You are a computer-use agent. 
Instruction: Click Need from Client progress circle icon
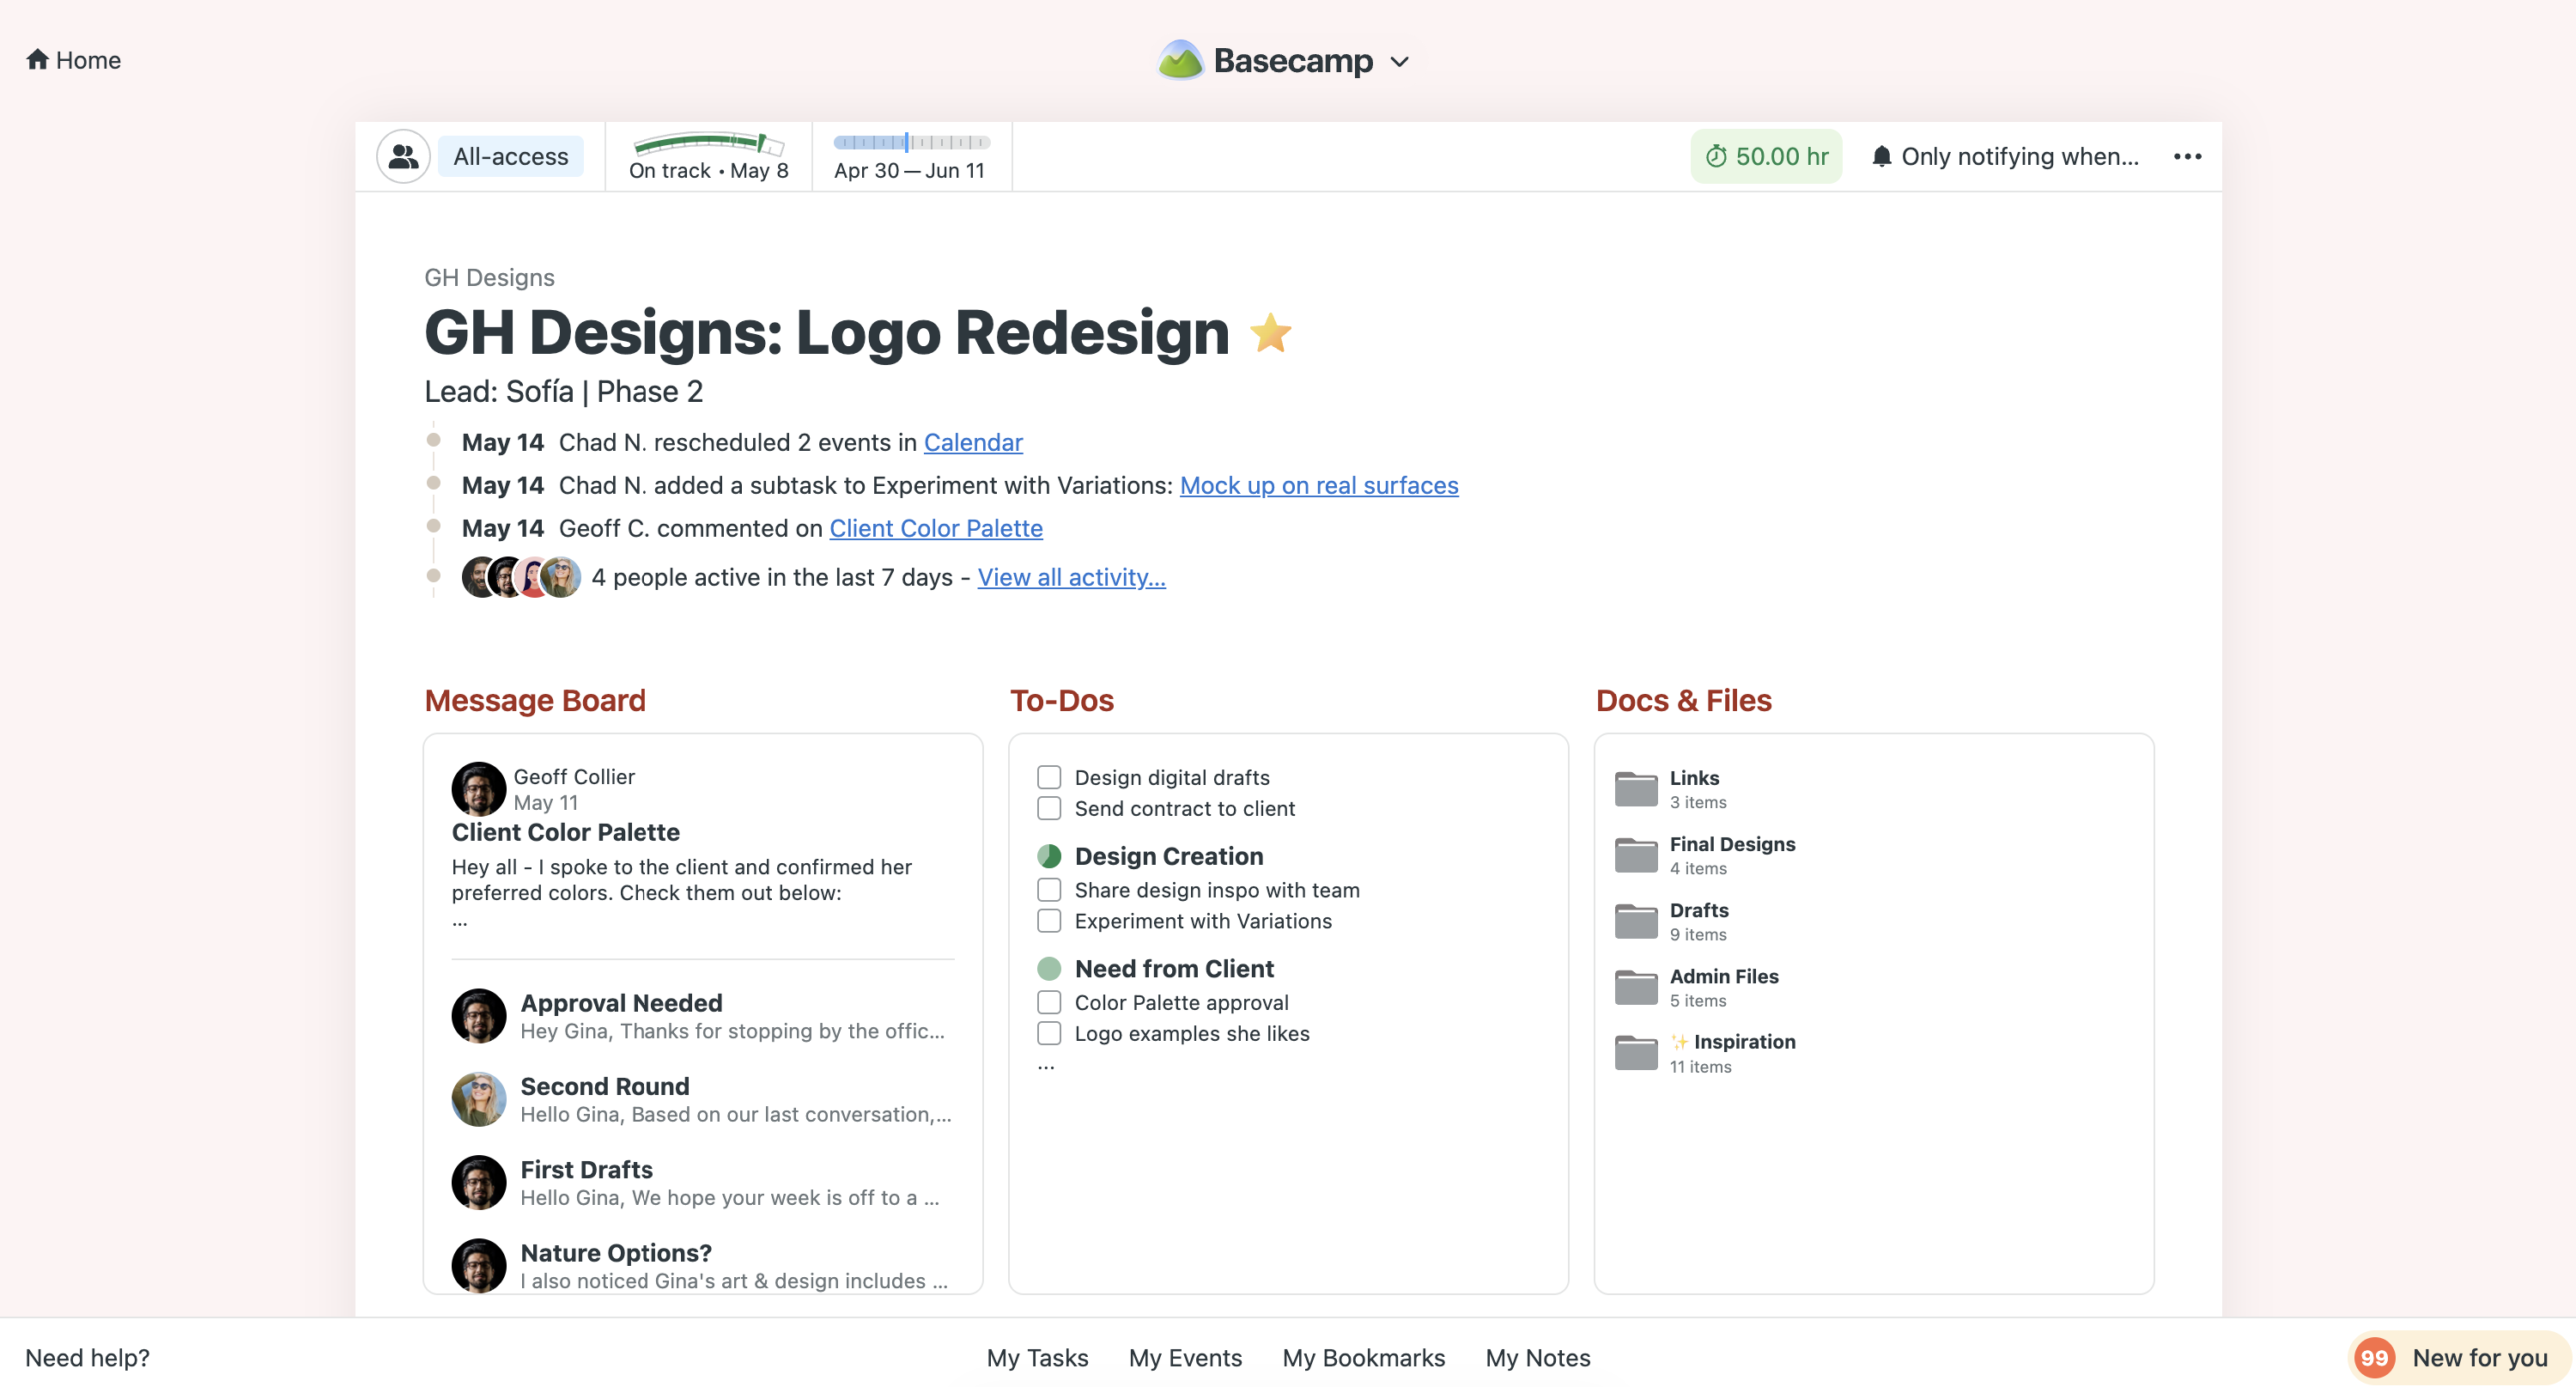(x=1049, y=968)
